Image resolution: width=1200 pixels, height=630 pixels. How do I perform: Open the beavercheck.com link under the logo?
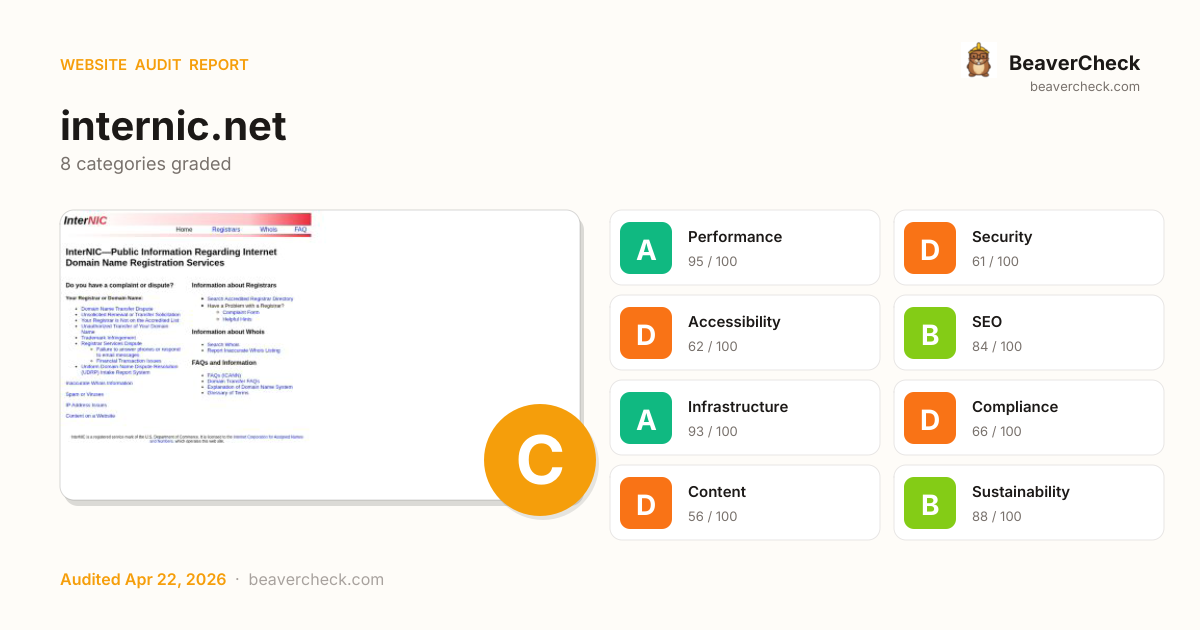pyautogui.click(x=1084, y=87)
